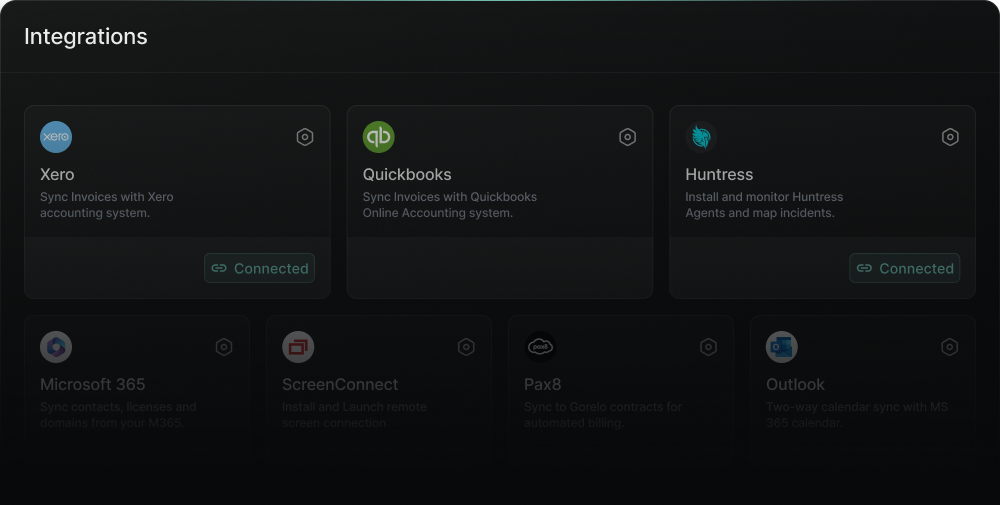
Task: Select the Microsoft 365 card title
Action: click(92, 384)
